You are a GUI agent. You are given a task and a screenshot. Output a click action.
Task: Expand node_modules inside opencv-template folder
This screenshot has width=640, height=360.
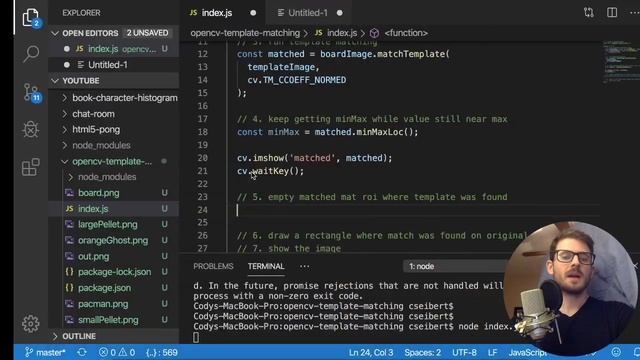(70, 177)
